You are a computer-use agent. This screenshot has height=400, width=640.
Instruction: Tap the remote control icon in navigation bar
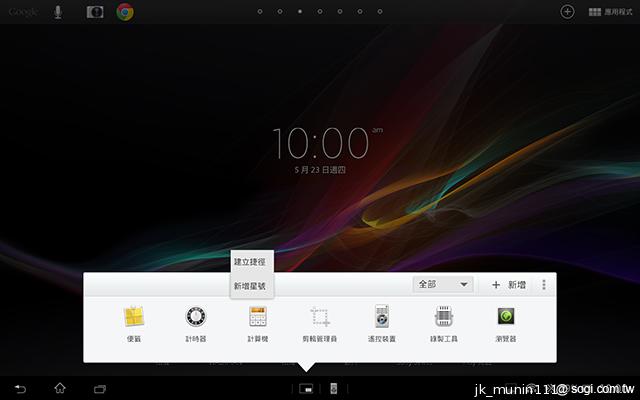point(333,389)
